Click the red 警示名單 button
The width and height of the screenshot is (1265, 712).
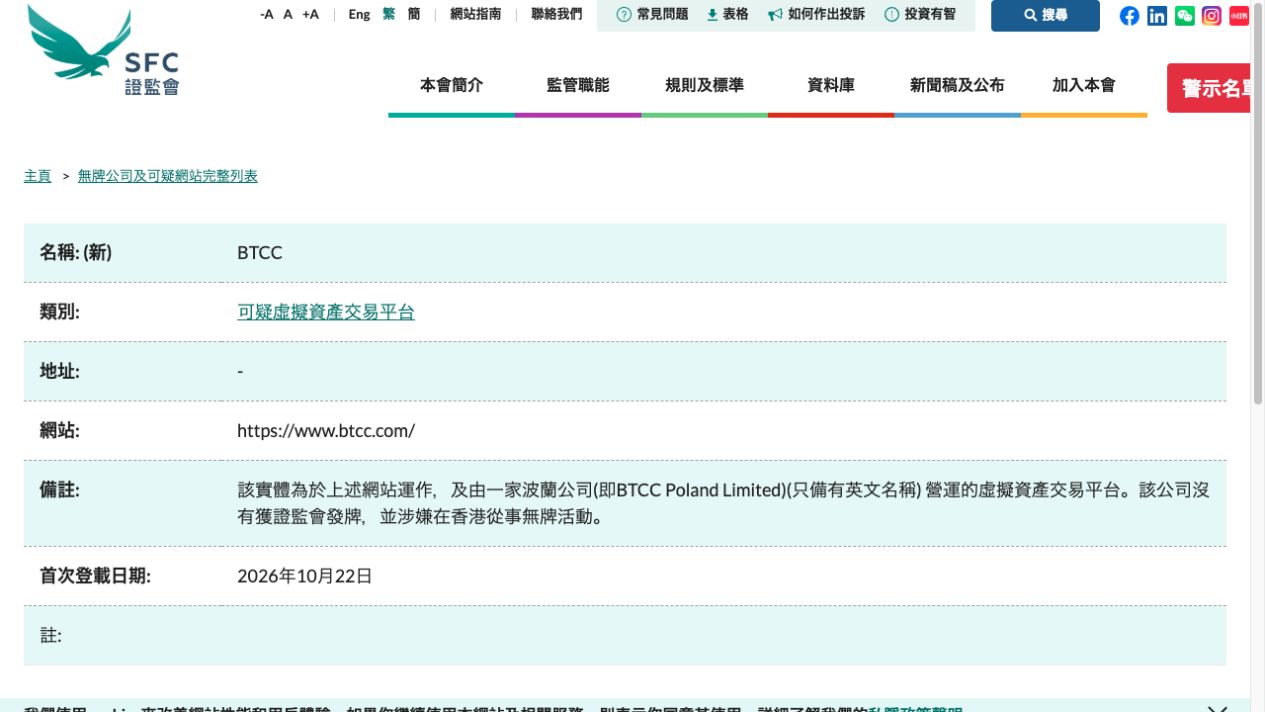click(1209, 88)
